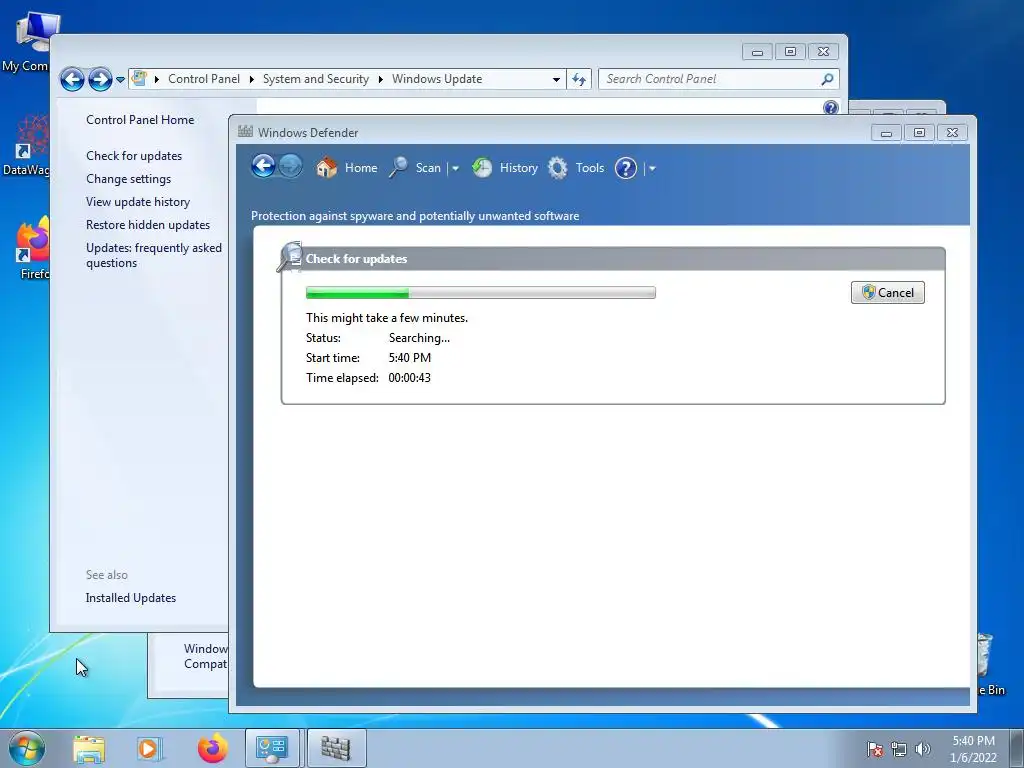
Task: Click the volume speaker tray icon
Action: click(x=923, y=749)
